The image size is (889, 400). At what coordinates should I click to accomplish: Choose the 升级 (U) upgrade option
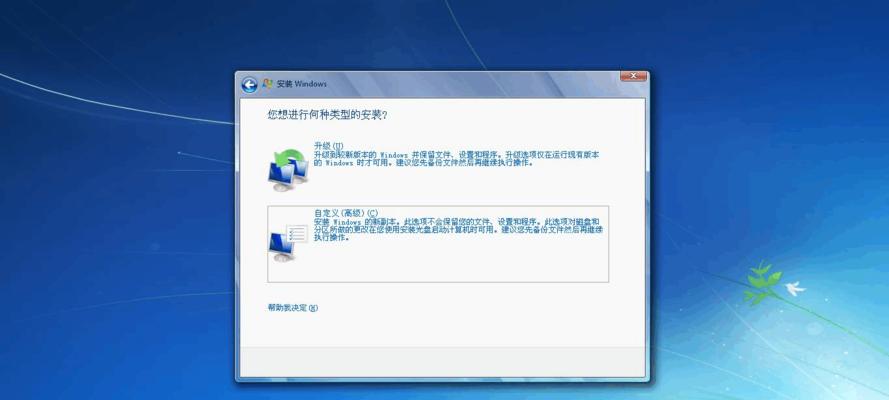[x=329, y=146]
